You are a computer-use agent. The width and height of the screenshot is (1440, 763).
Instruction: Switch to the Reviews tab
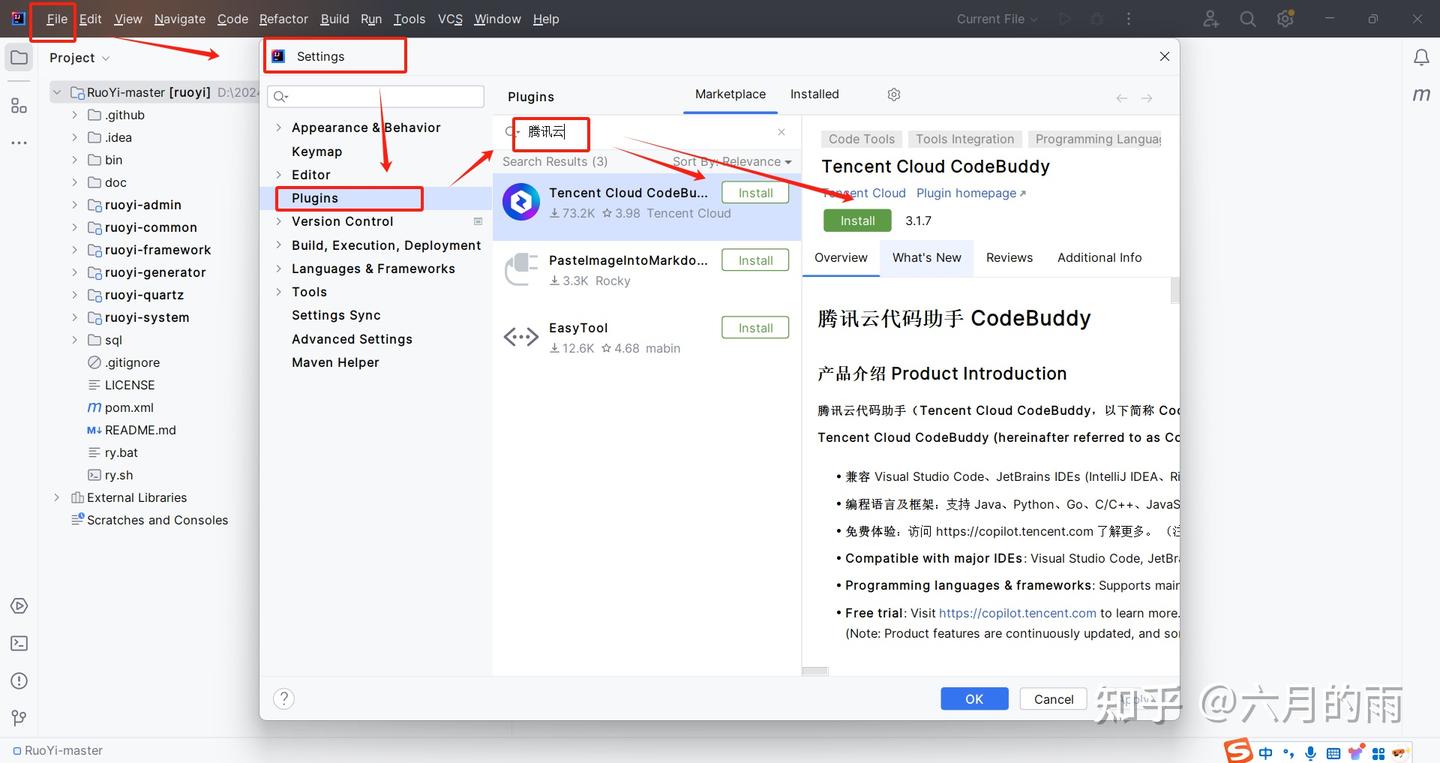(x=1009, y=257)
